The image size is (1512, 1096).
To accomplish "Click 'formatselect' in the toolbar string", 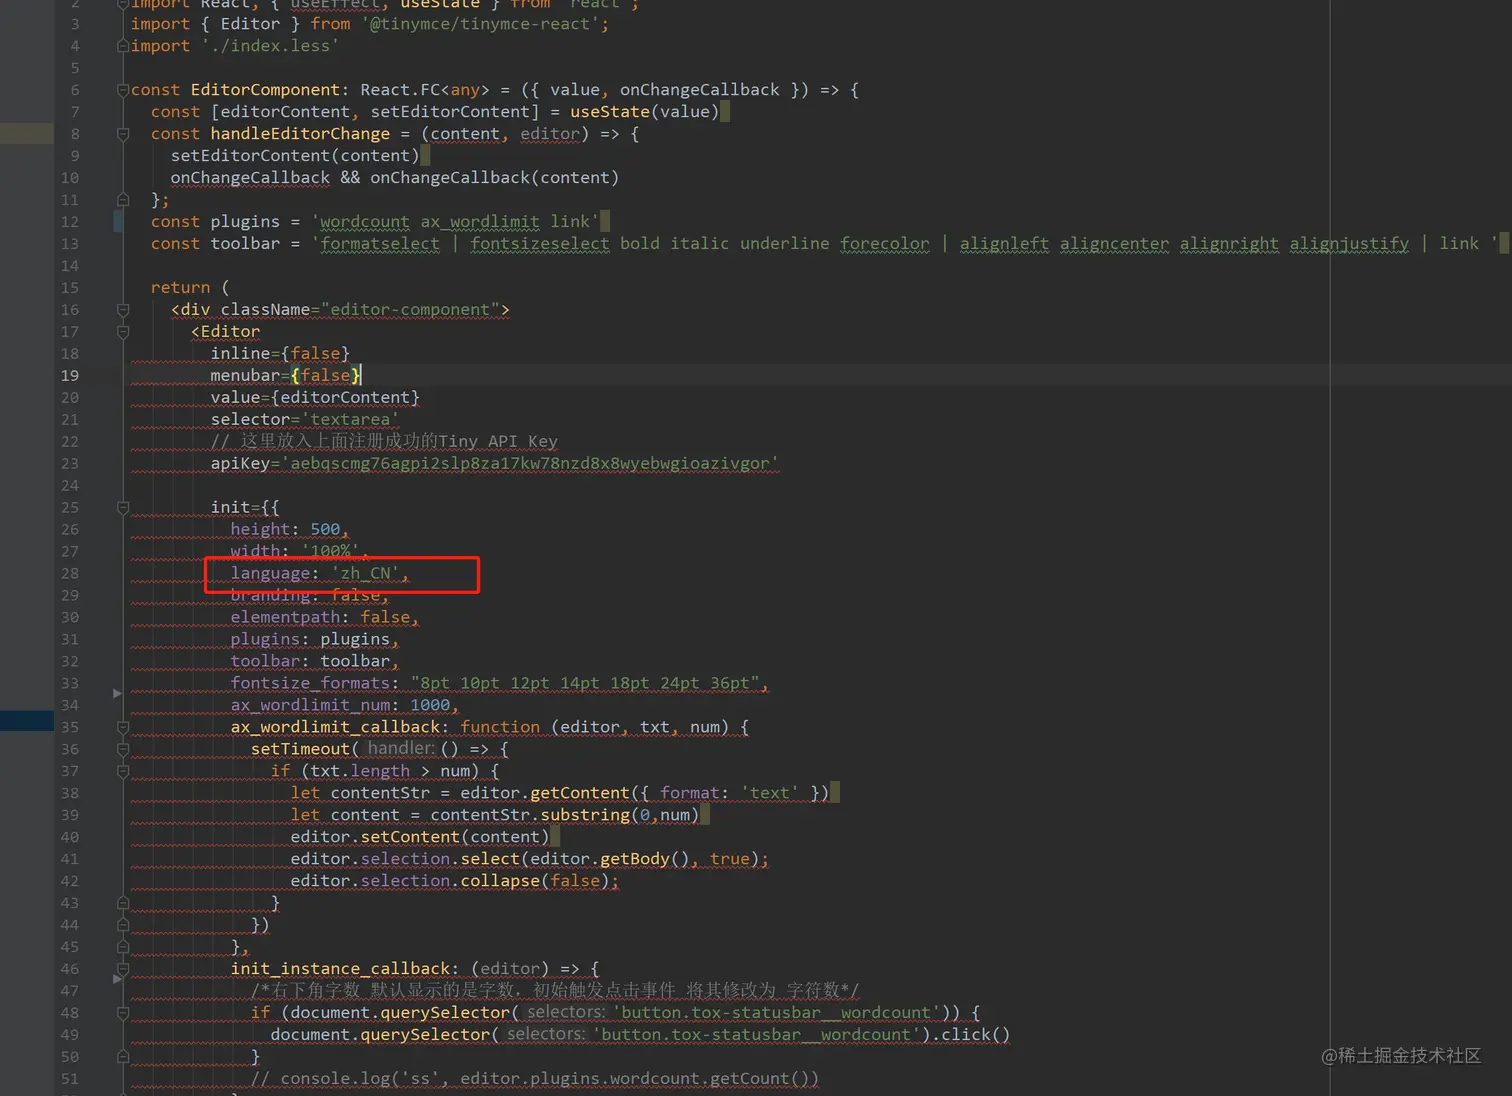I will [380, 244].
